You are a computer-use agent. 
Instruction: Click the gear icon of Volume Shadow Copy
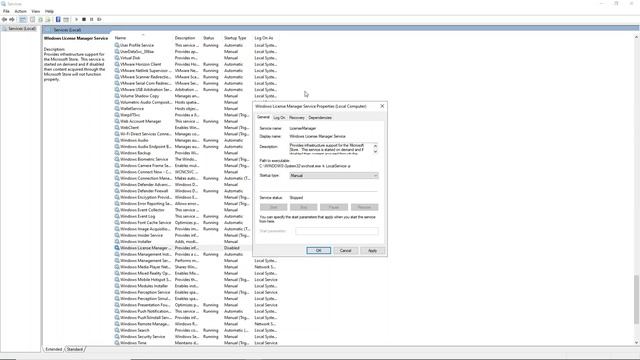[117, 96]
